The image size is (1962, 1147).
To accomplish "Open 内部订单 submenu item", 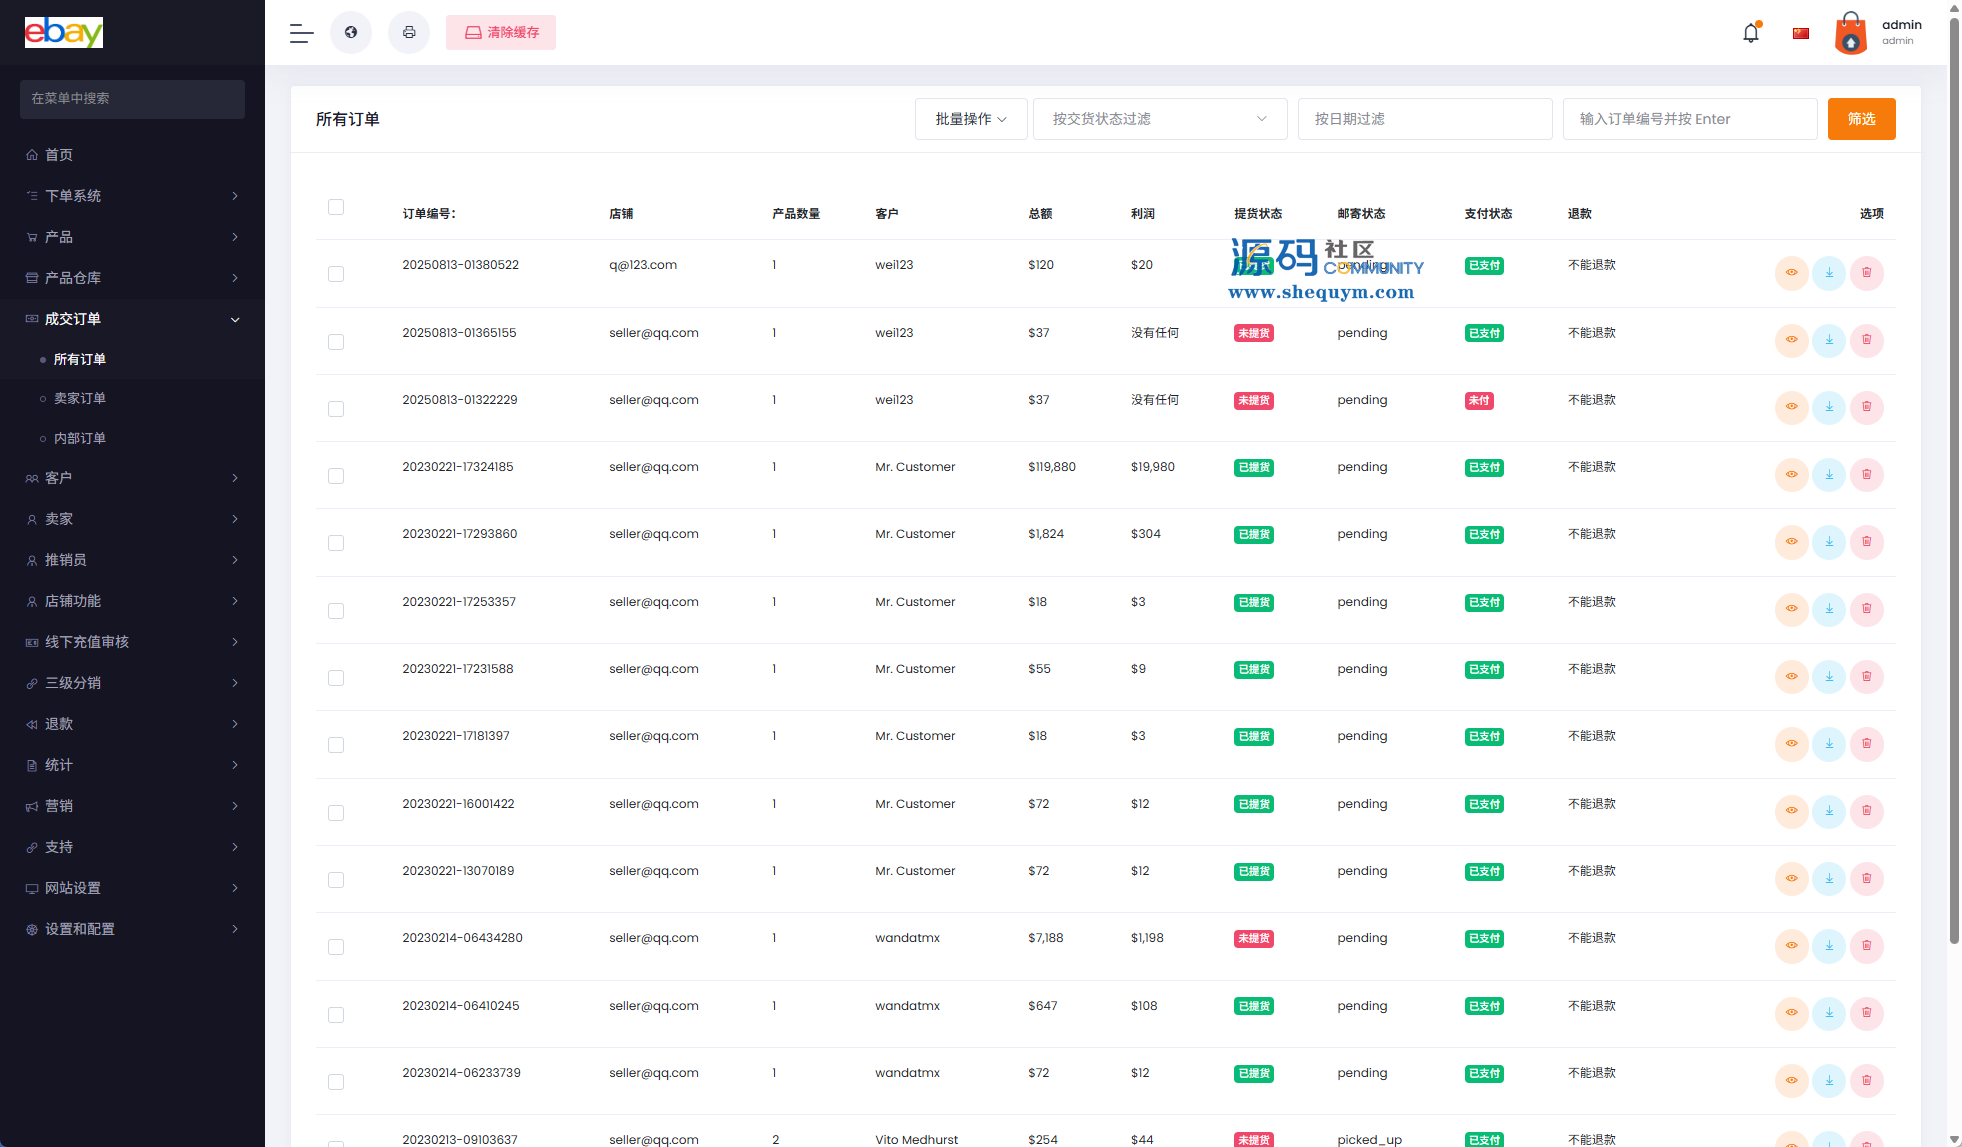I will (x=80, y=438).
